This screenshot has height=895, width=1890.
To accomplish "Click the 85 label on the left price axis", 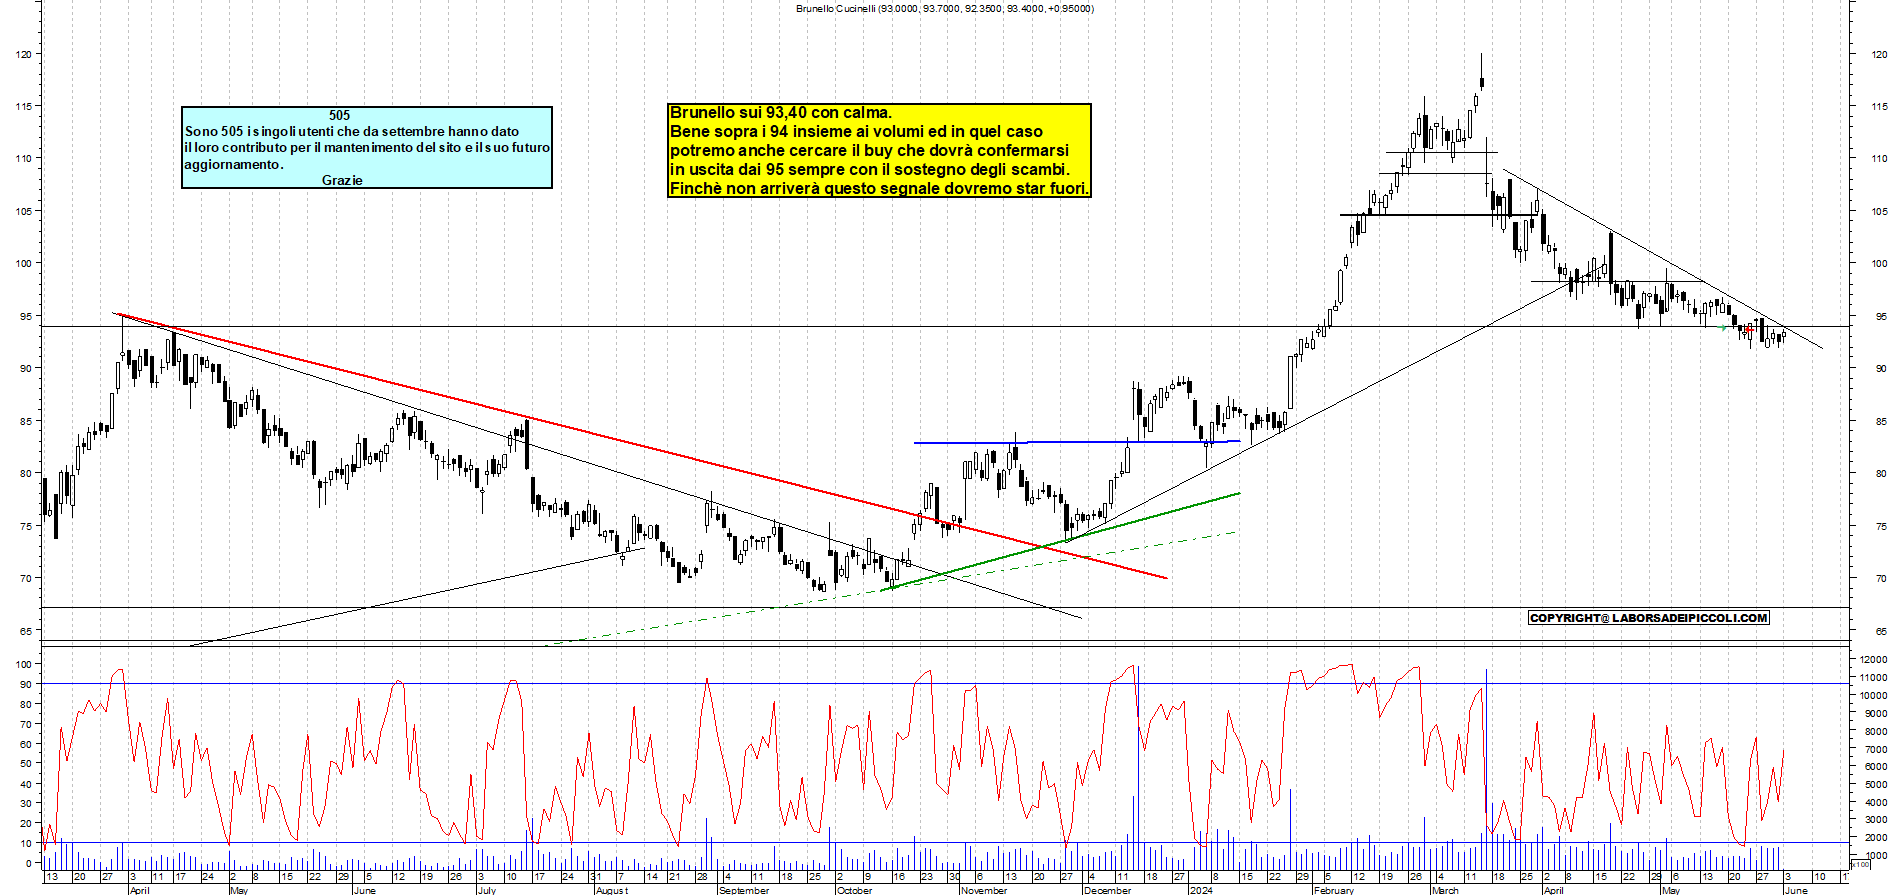I will click(25, 421).
